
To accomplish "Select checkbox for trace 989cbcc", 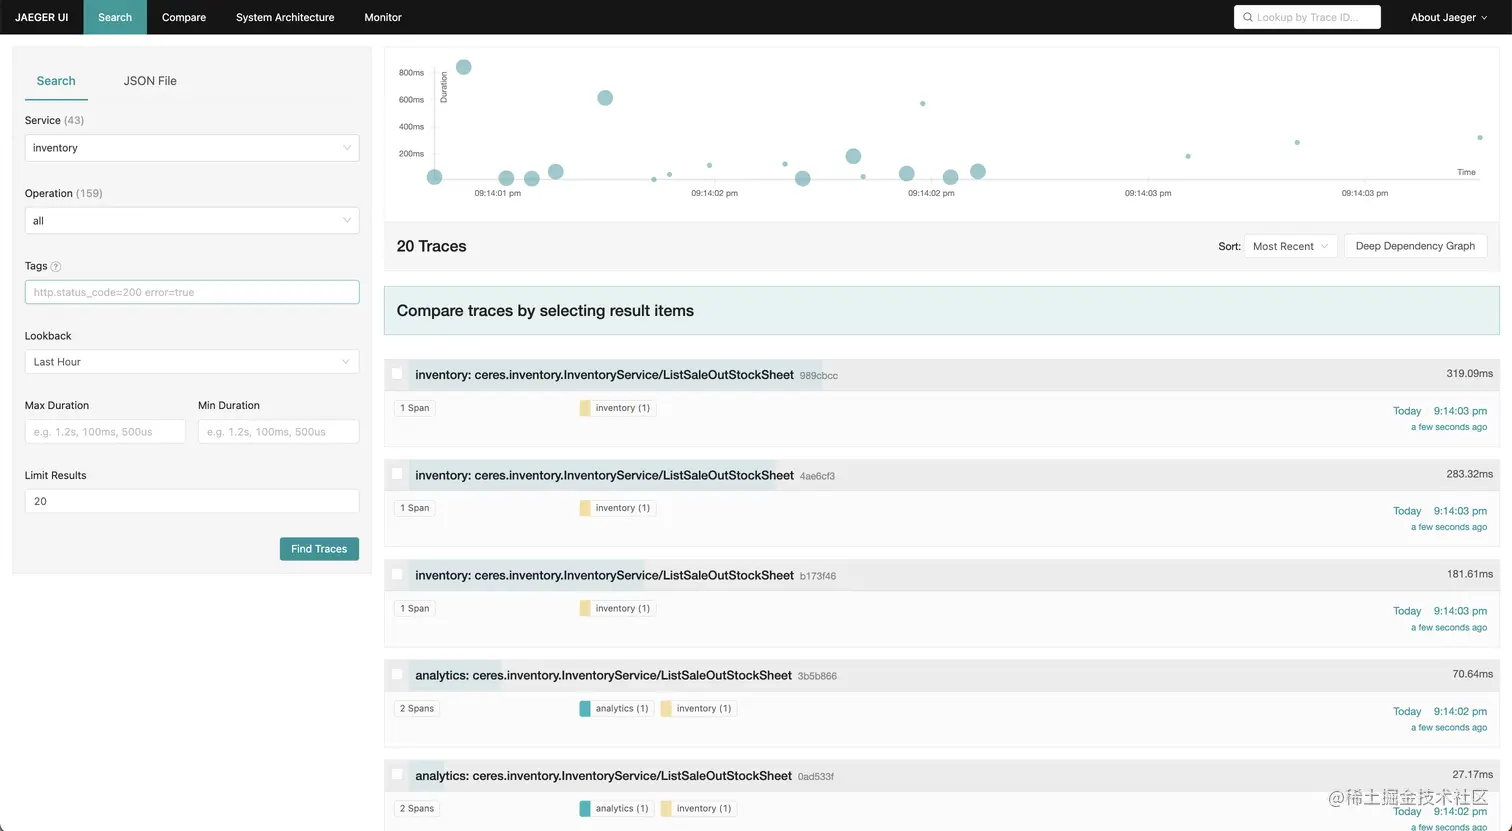I will [397, 374].
